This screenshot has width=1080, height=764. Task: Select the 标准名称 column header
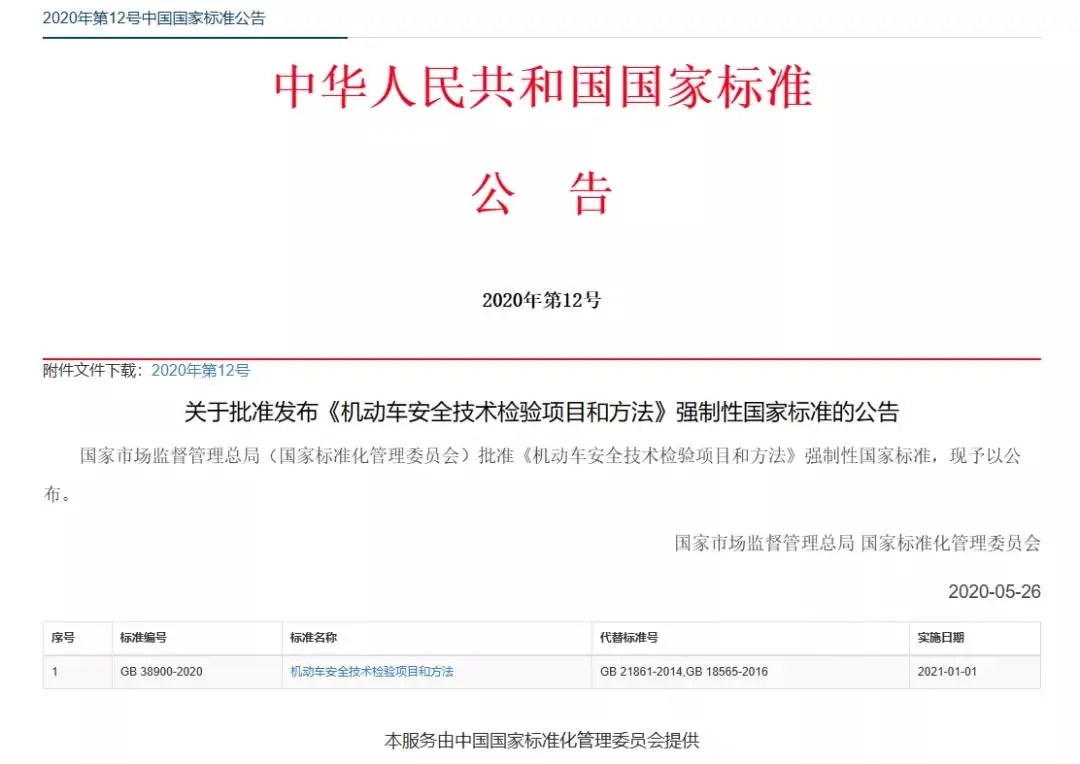pos(313,637)
